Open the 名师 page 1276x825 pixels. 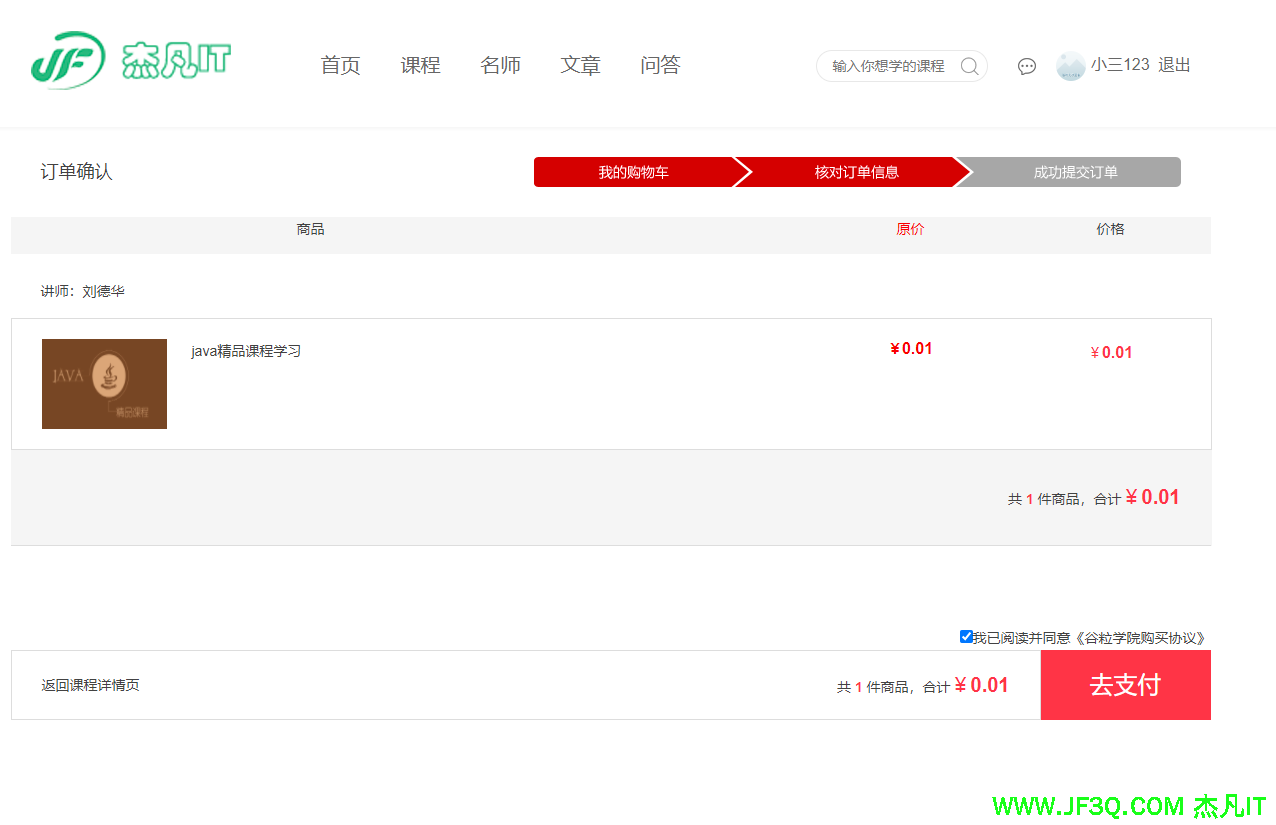pyautogui.click(x=500, y=66)
